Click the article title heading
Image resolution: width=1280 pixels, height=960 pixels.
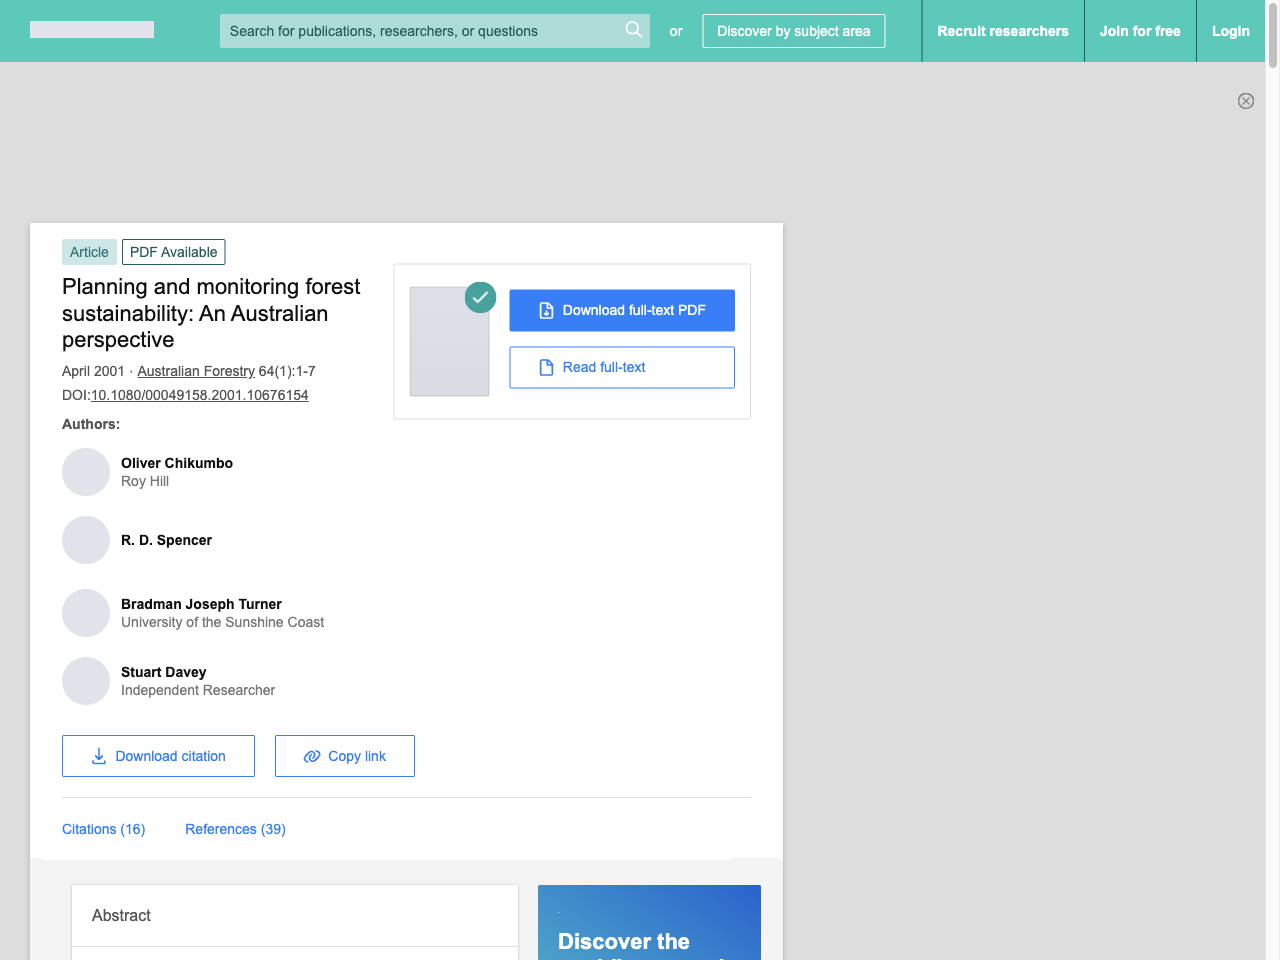click(x=211, y=313)
